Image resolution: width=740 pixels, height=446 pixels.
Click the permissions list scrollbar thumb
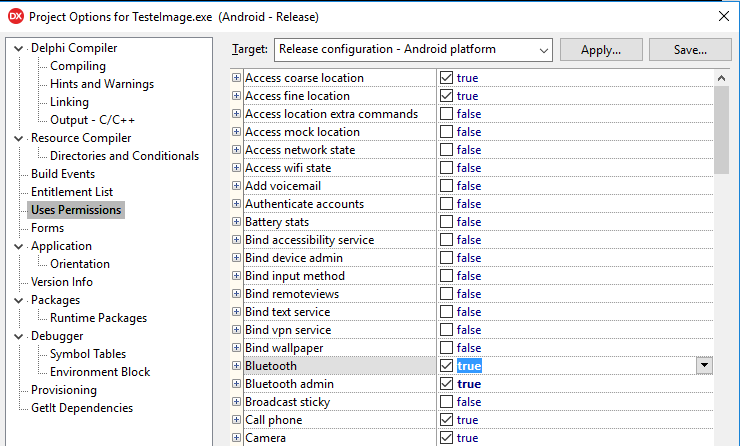721,130
